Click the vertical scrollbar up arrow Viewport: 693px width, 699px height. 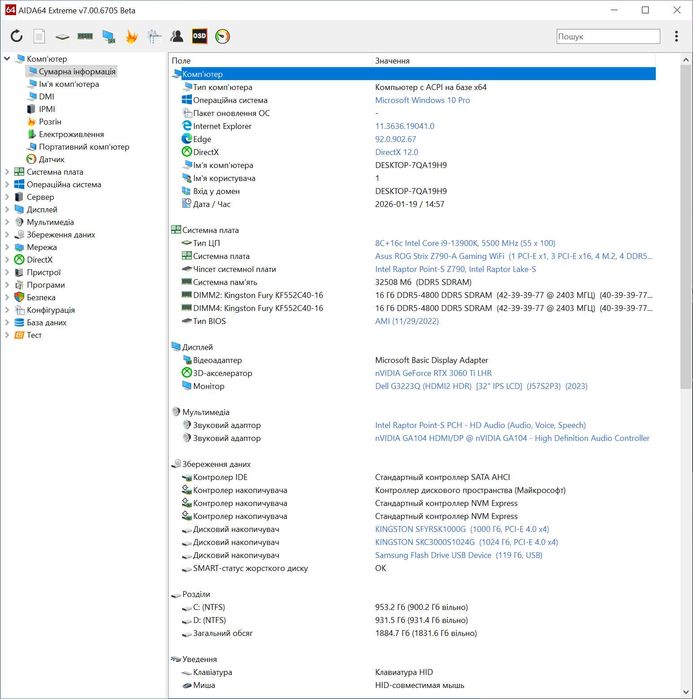click(685, 59)
